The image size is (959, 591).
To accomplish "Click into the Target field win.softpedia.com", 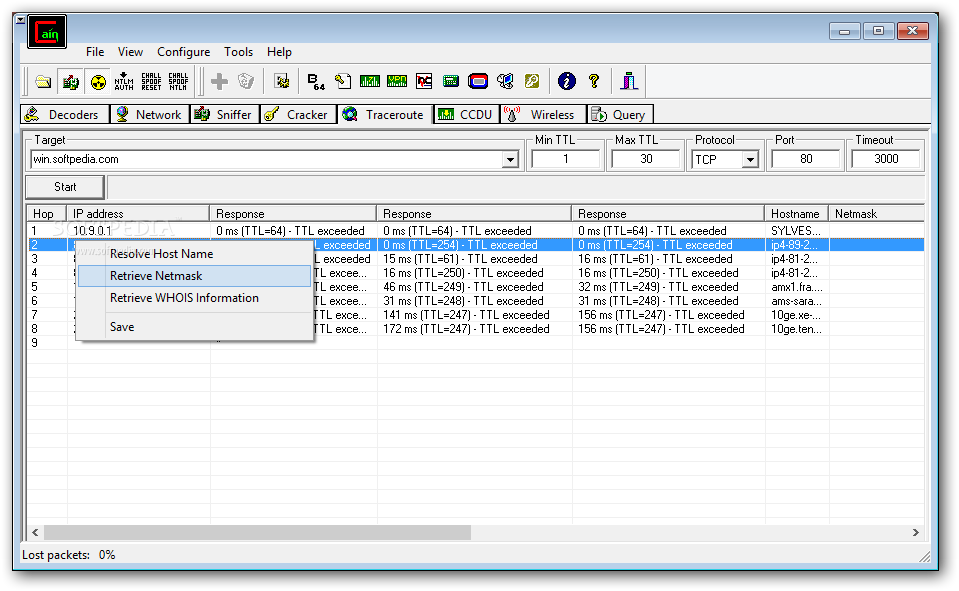I will pos(266,160).
